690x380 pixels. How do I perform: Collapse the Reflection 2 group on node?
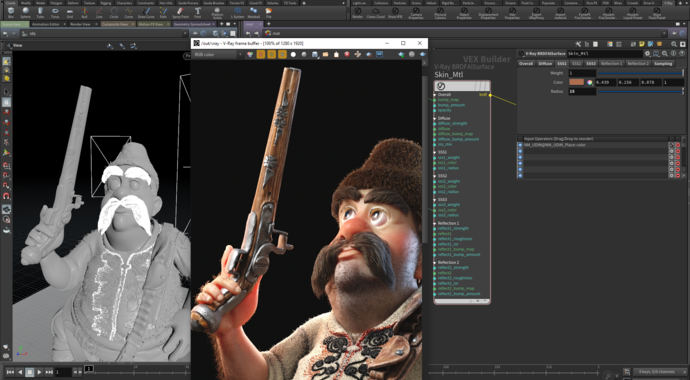click(435, 263)
